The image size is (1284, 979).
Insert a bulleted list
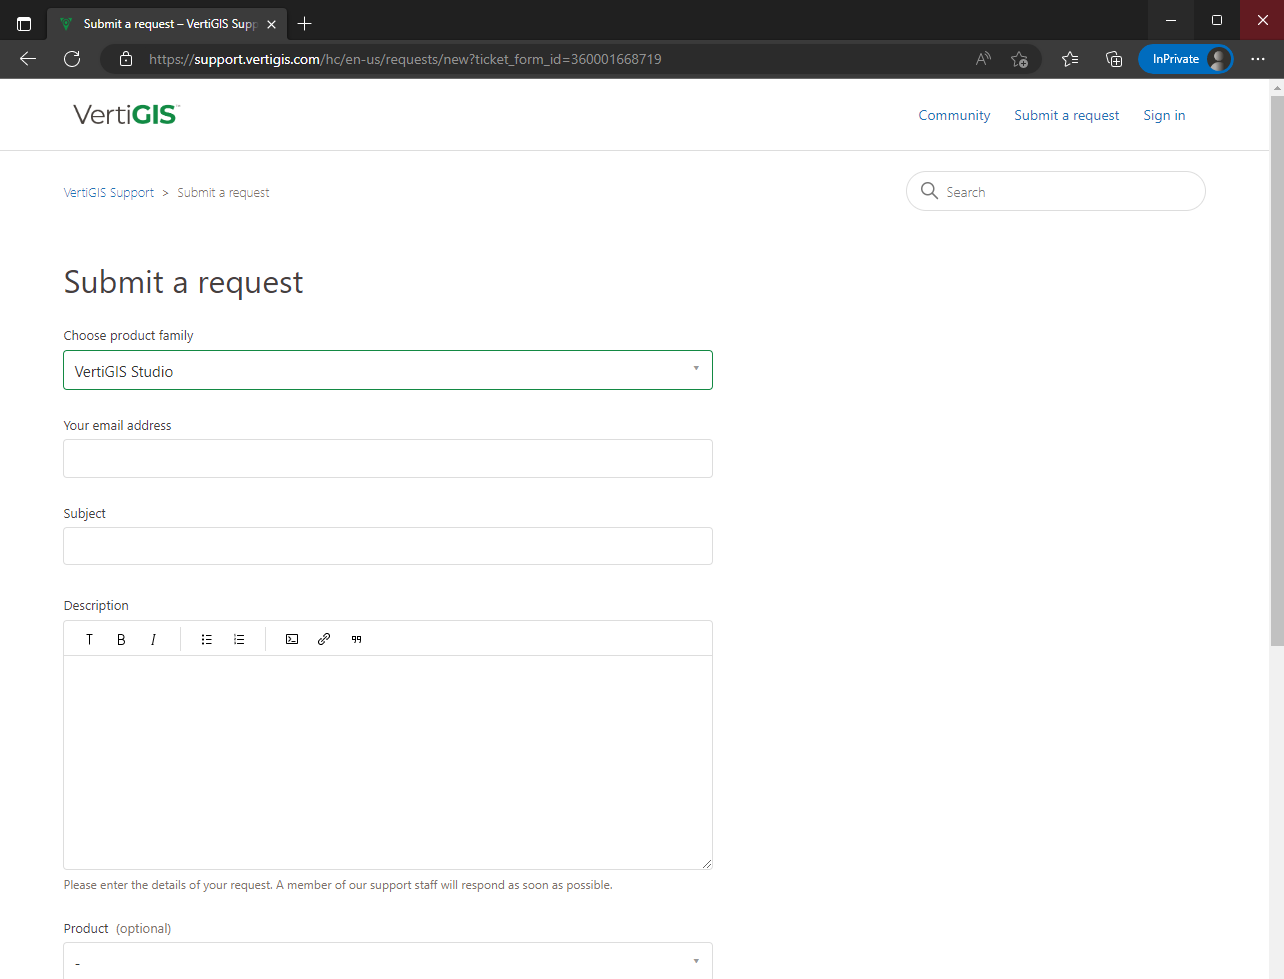(x=207, y=639)
